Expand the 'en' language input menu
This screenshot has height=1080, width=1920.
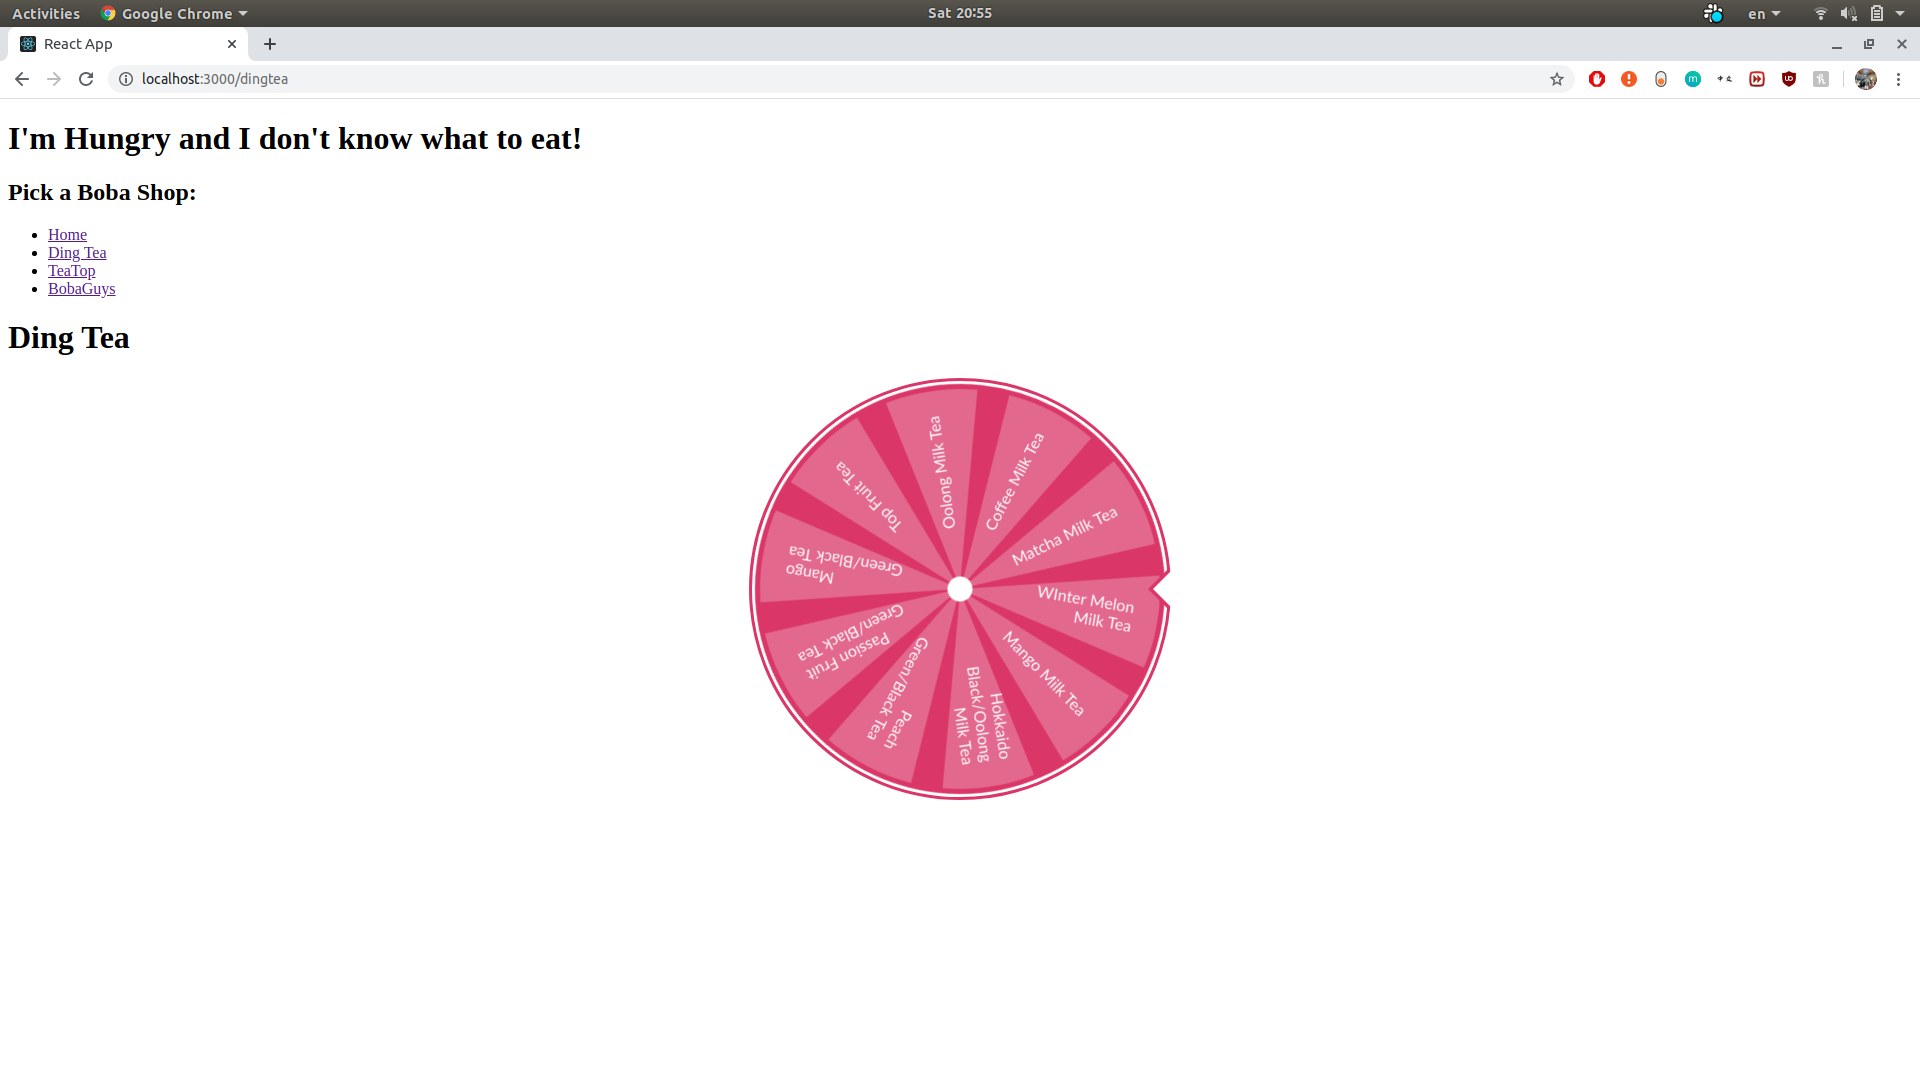click(x=1764, y=13)
